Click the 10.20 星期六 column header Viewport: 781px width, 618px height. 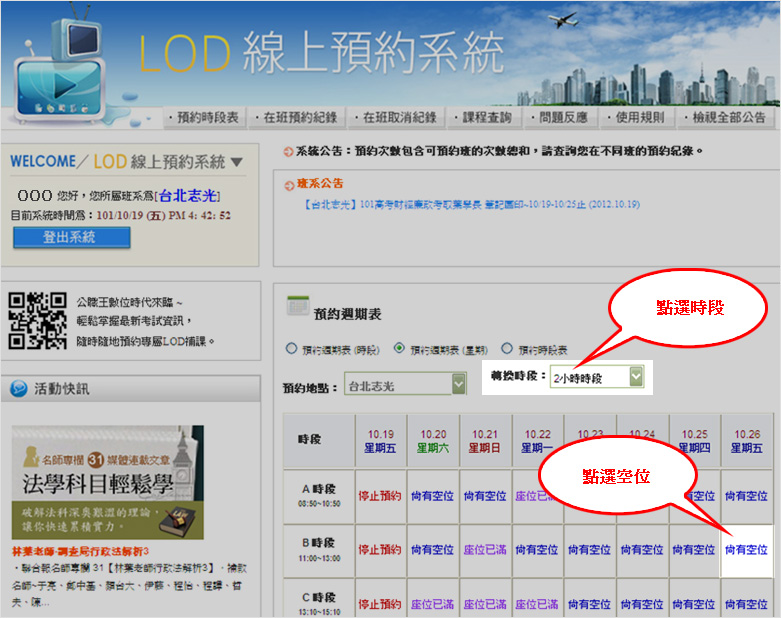click(x=433, y=441)
